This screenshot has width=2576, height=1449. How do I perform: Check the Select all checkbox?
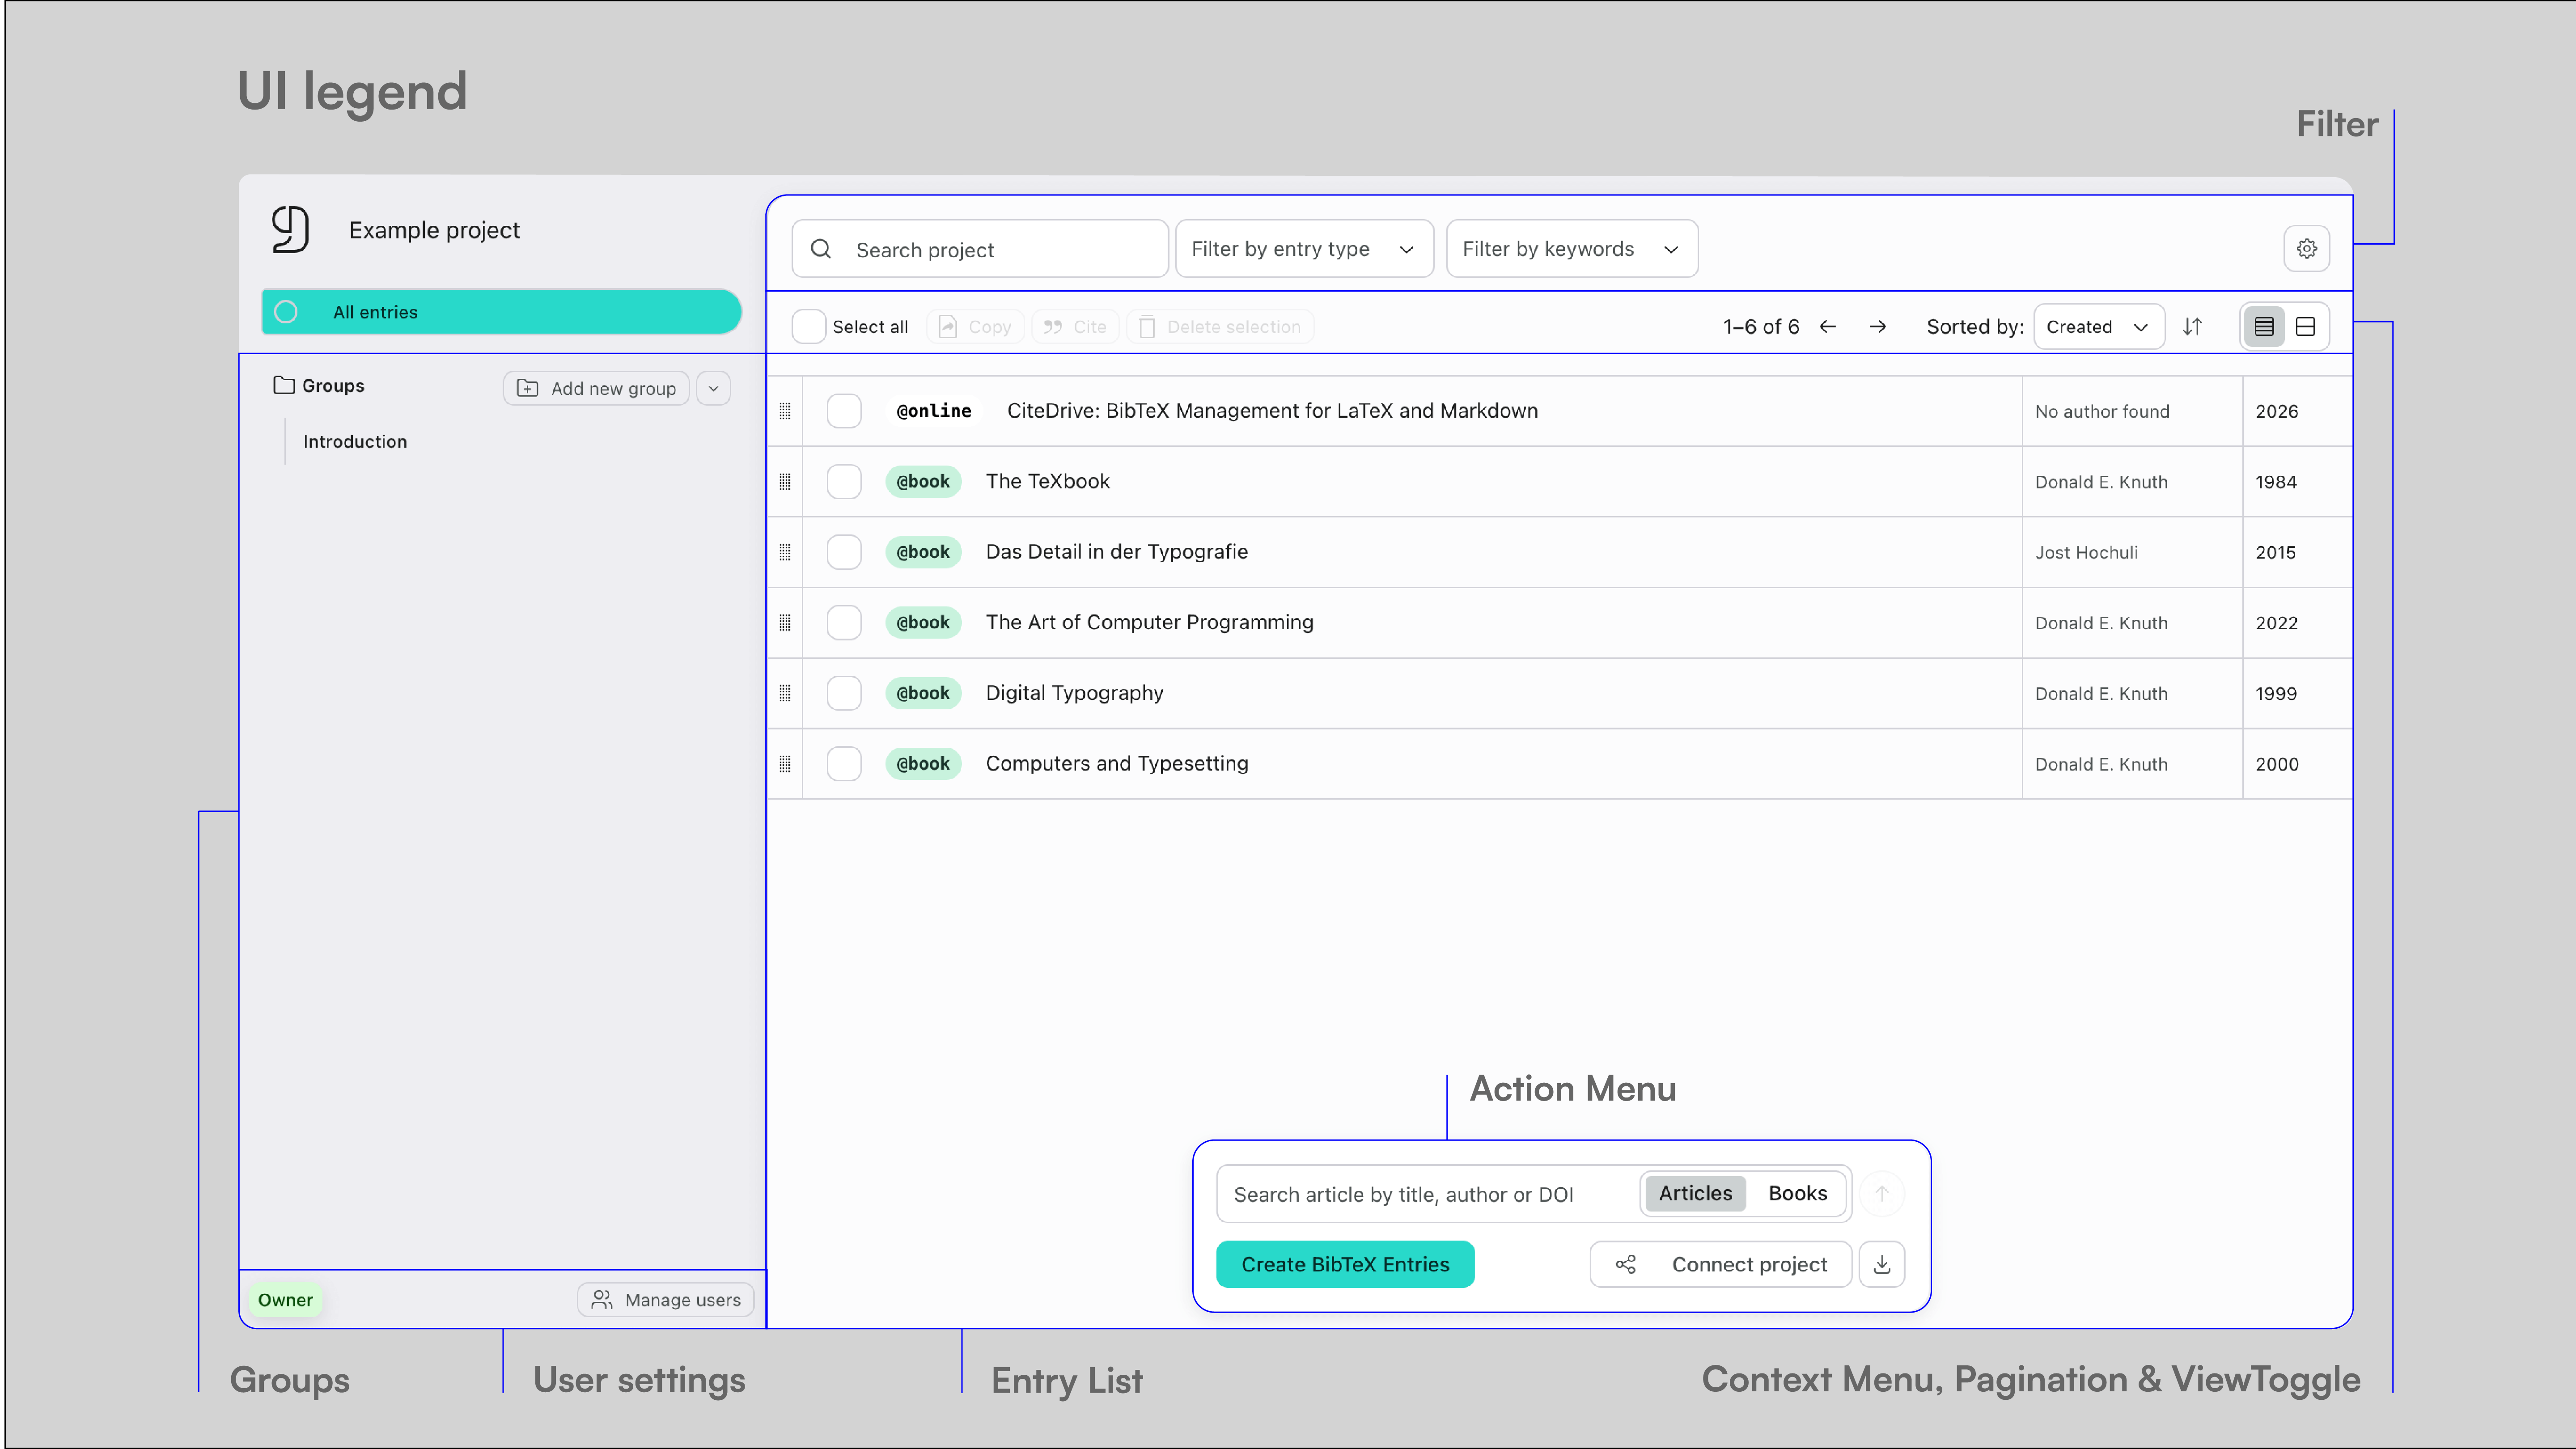pos(808,327)
